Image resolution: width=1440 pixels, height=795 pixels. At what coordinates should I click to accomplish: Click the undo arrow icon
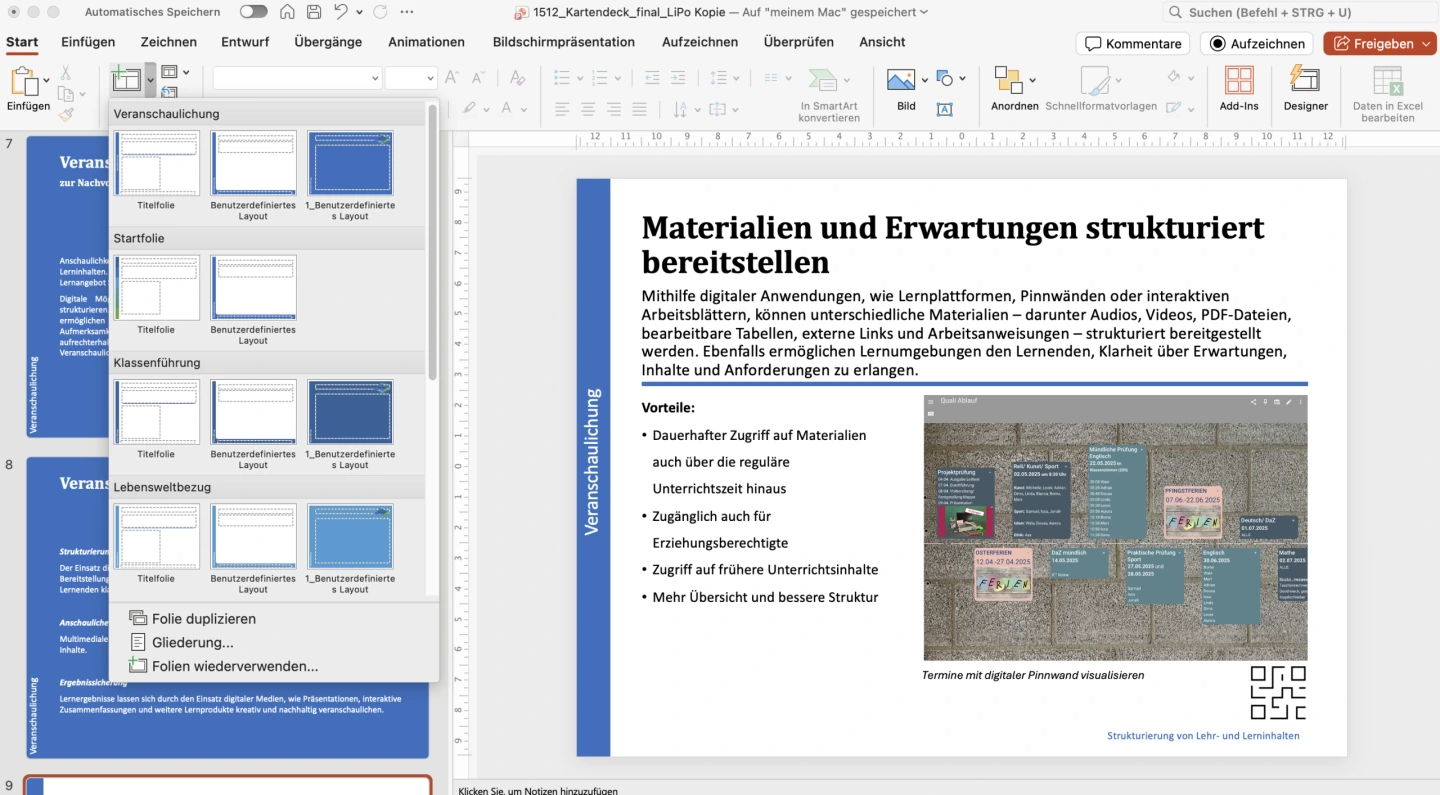pyautogui.click(x=341, y=12)
